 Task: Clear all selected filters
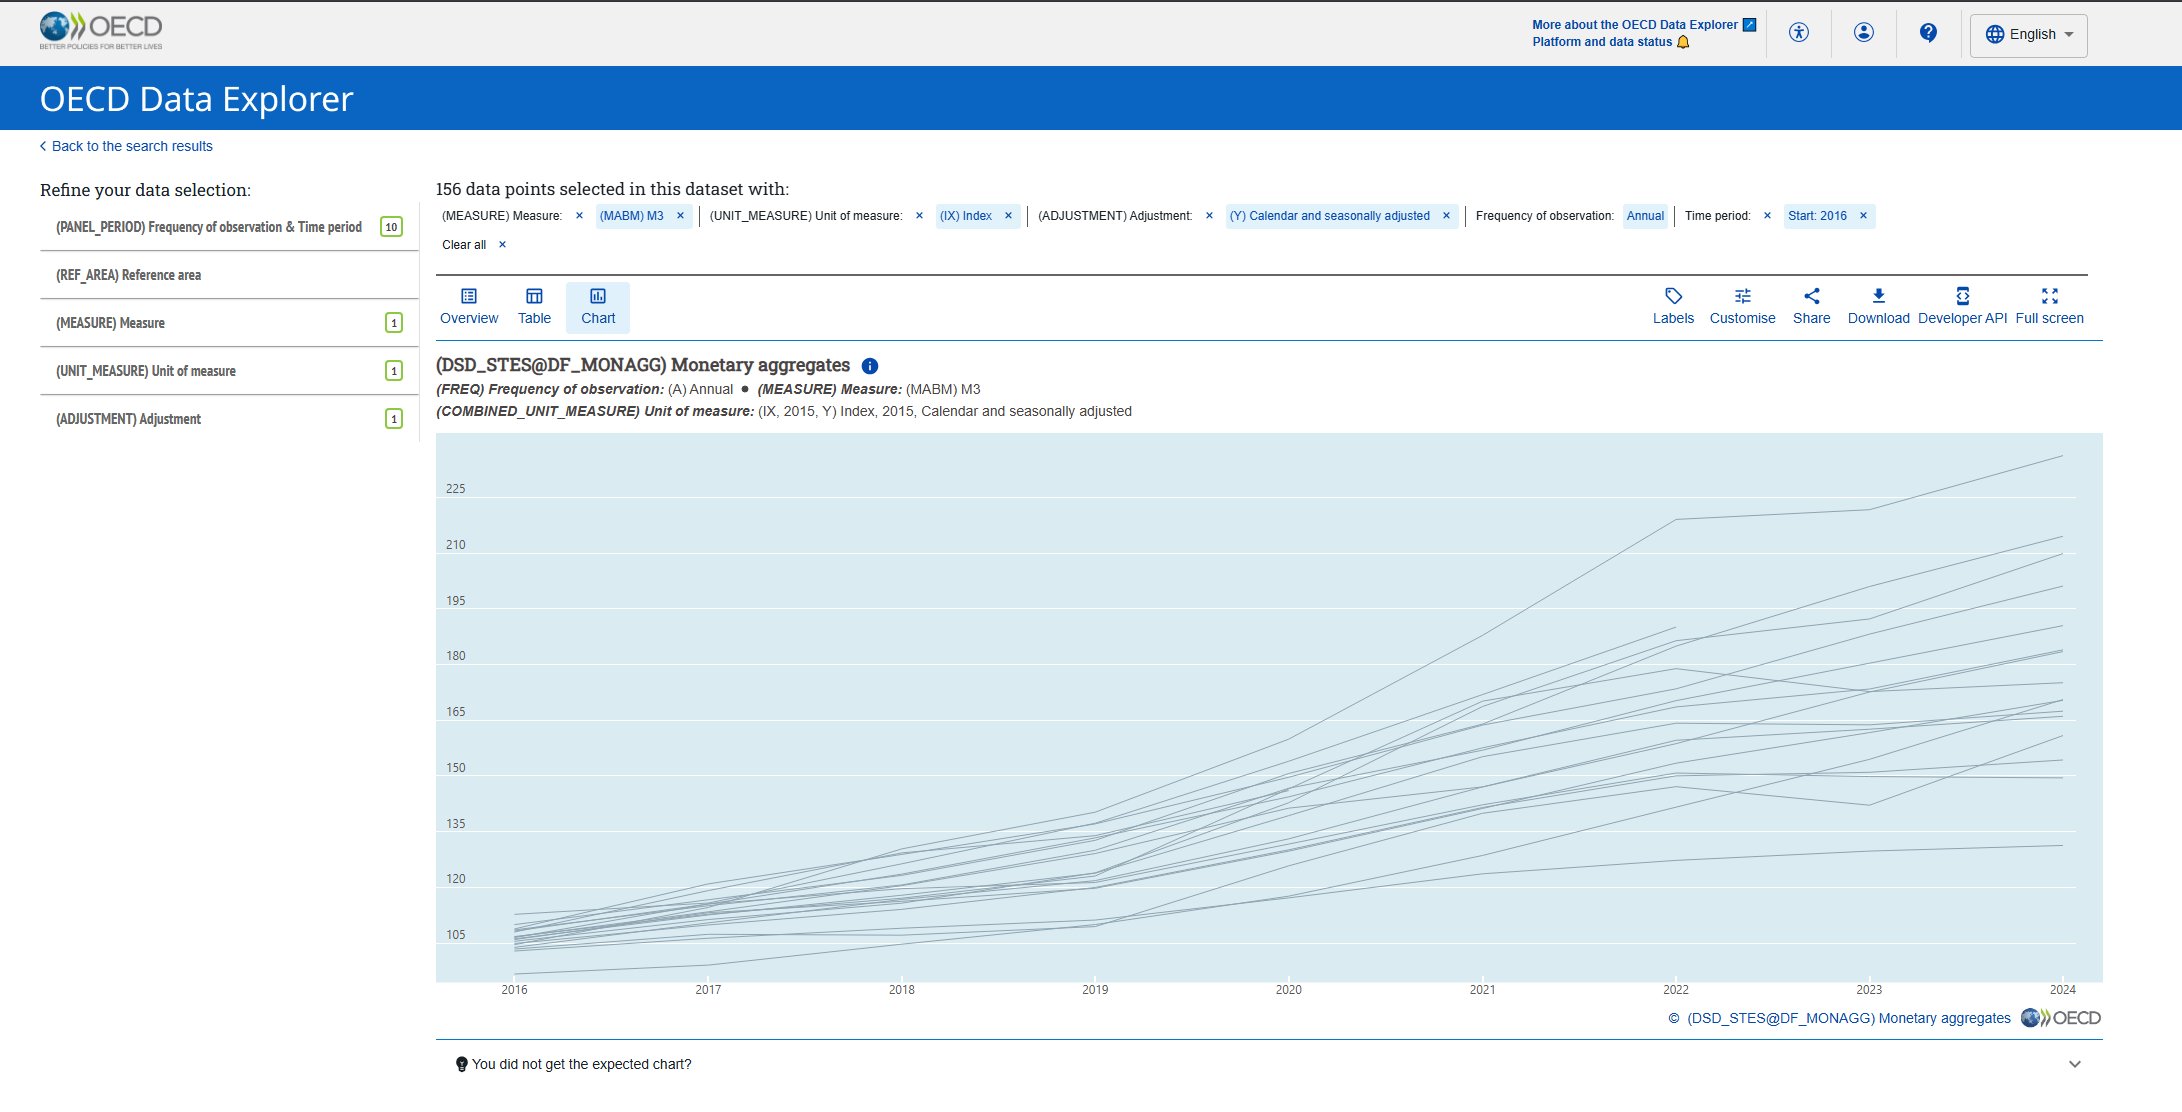point(474,245)
